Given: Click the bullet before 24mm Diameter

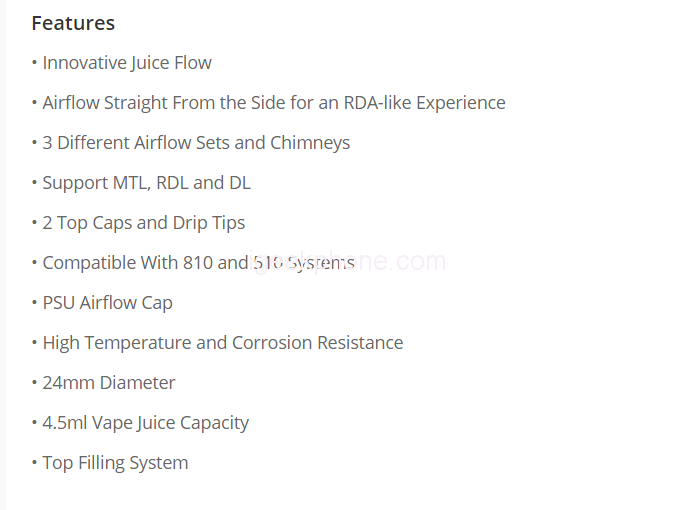Looking at the screenshot, I should click(x=34, y=383).
